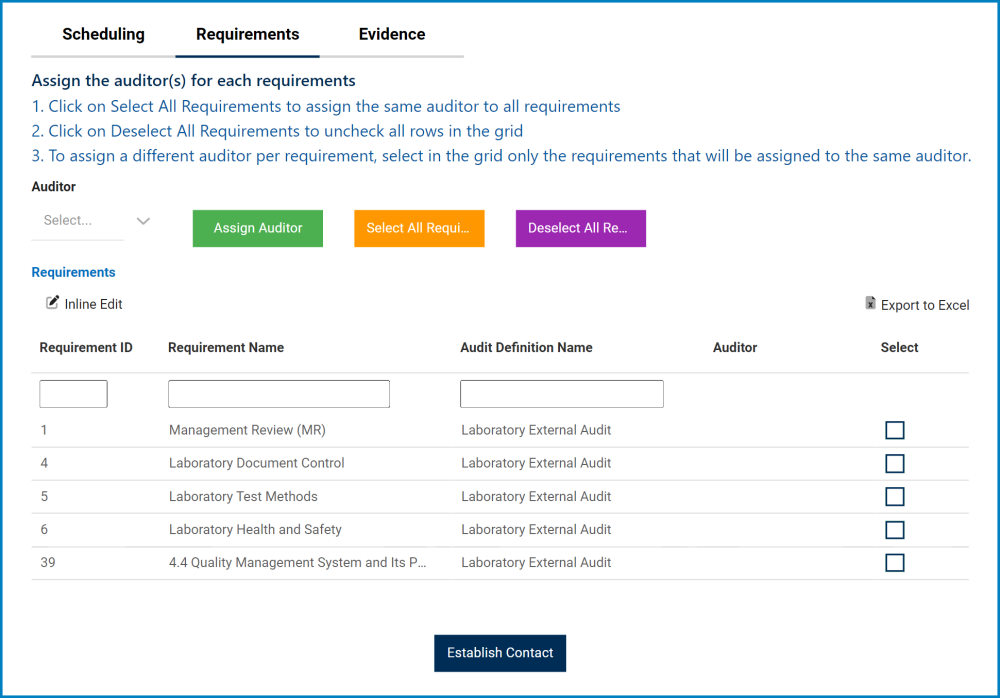Click the Requirements section link

point(73,272)
